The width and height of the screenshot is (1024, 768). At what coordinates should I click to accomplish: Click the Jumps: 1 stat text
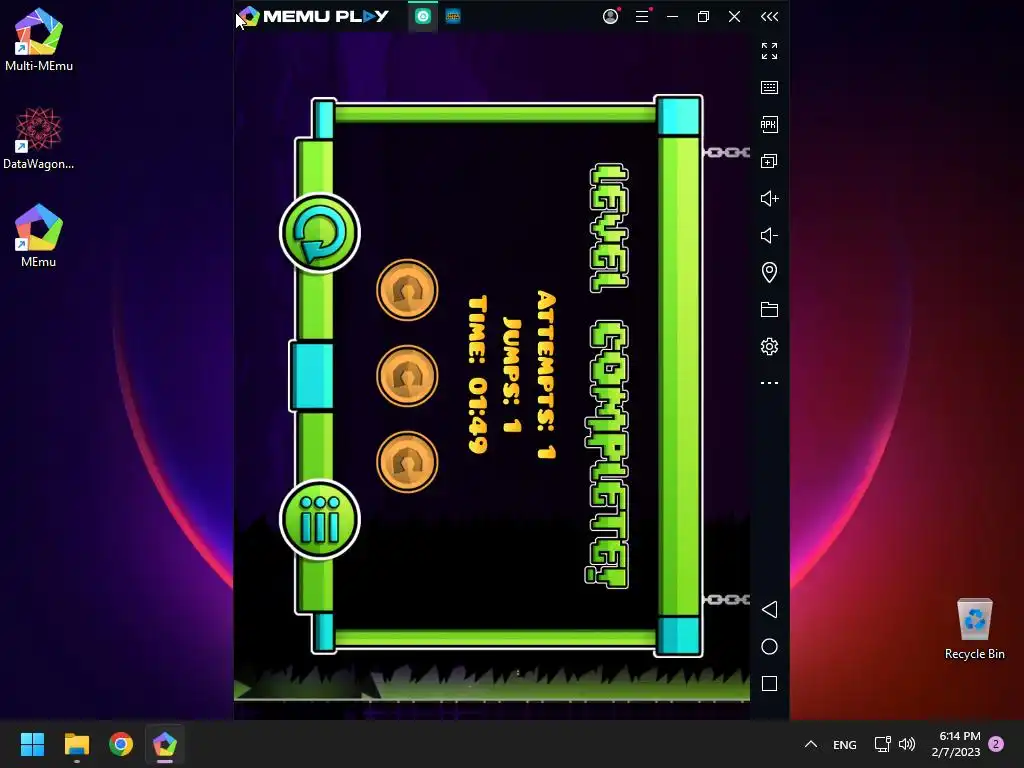coord(512,375)
